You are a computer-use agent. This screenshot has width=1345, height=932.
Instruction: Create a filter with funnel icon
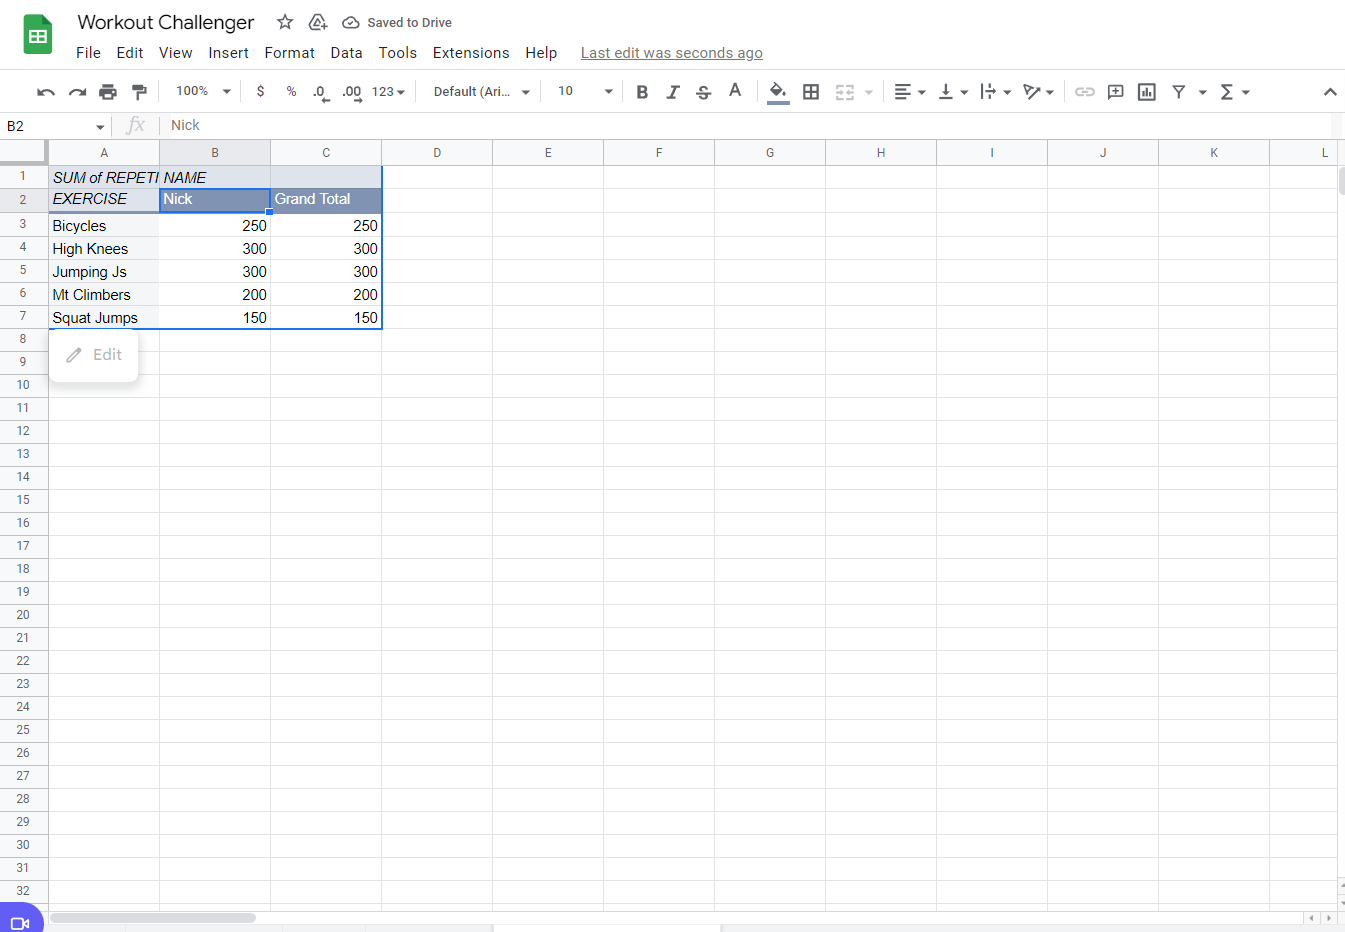[1179, 92]
